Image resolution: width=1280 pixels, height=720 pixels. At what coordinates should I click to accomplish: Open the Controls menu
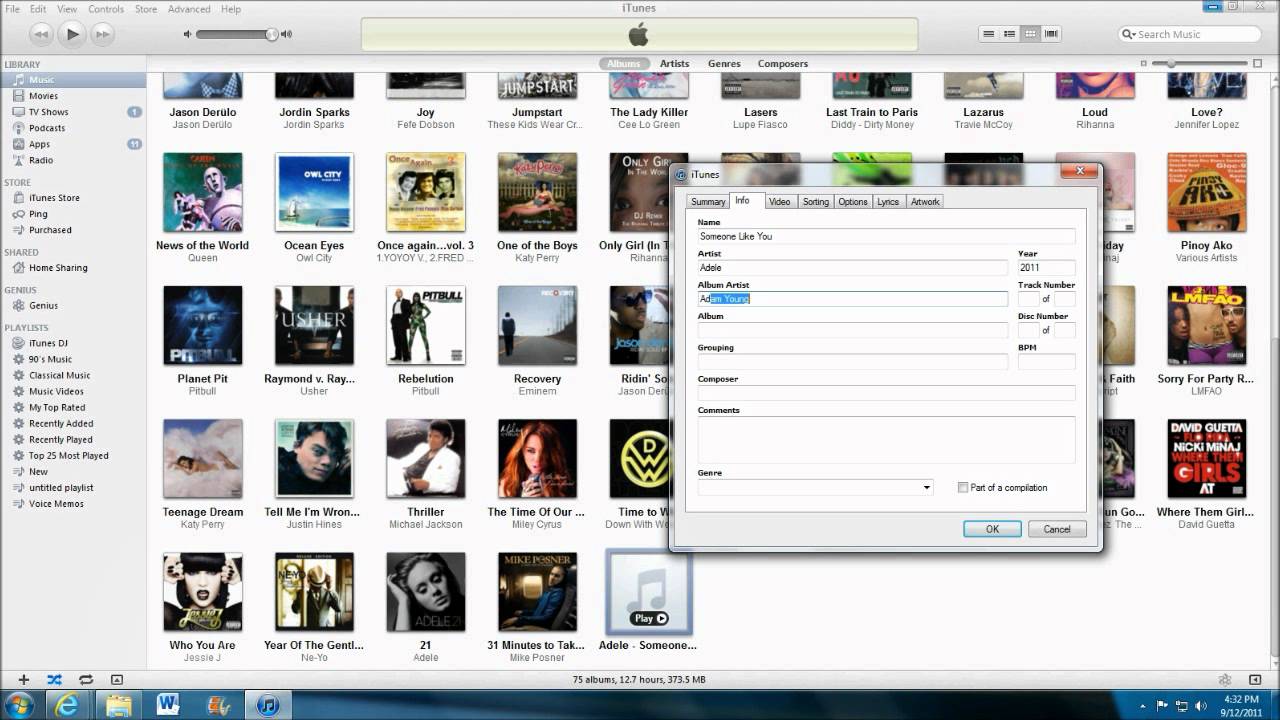(x=106, y=9)
